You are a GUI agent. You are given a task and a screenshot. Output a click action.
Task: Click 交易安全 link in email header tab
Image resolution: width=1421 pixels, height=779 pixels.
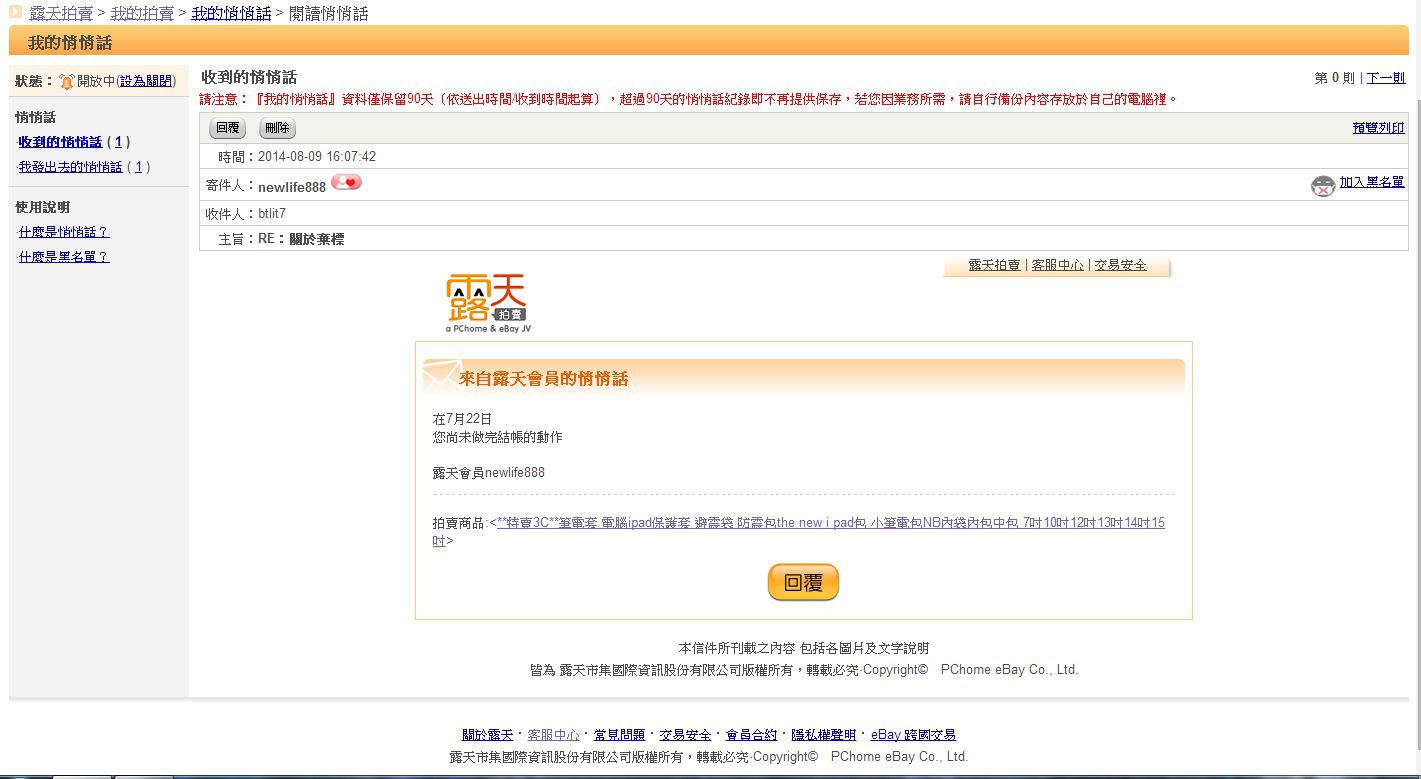(x=1120, y=266)
